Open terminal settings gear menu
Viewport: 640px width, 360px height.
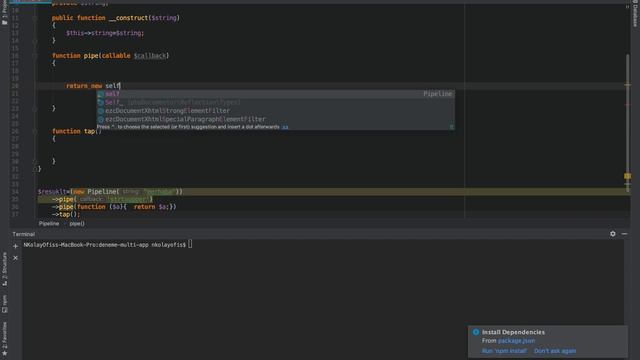613,234
